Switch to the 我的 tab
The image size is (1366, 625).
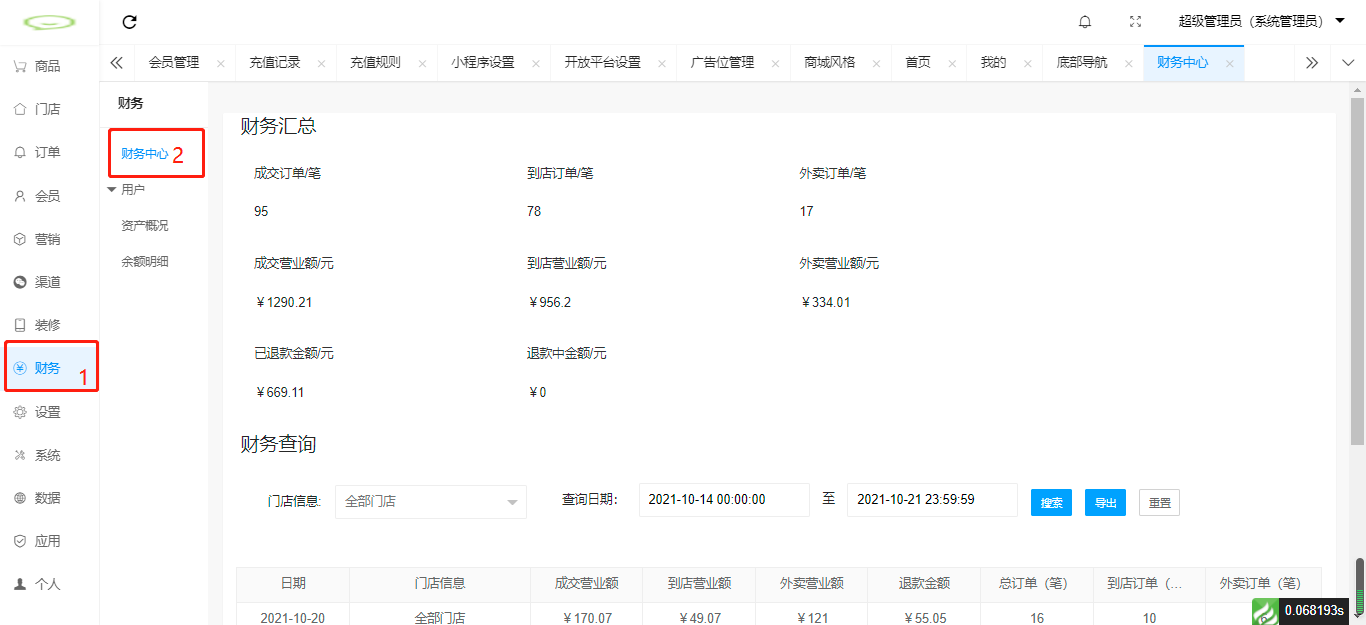click(993, 62)
